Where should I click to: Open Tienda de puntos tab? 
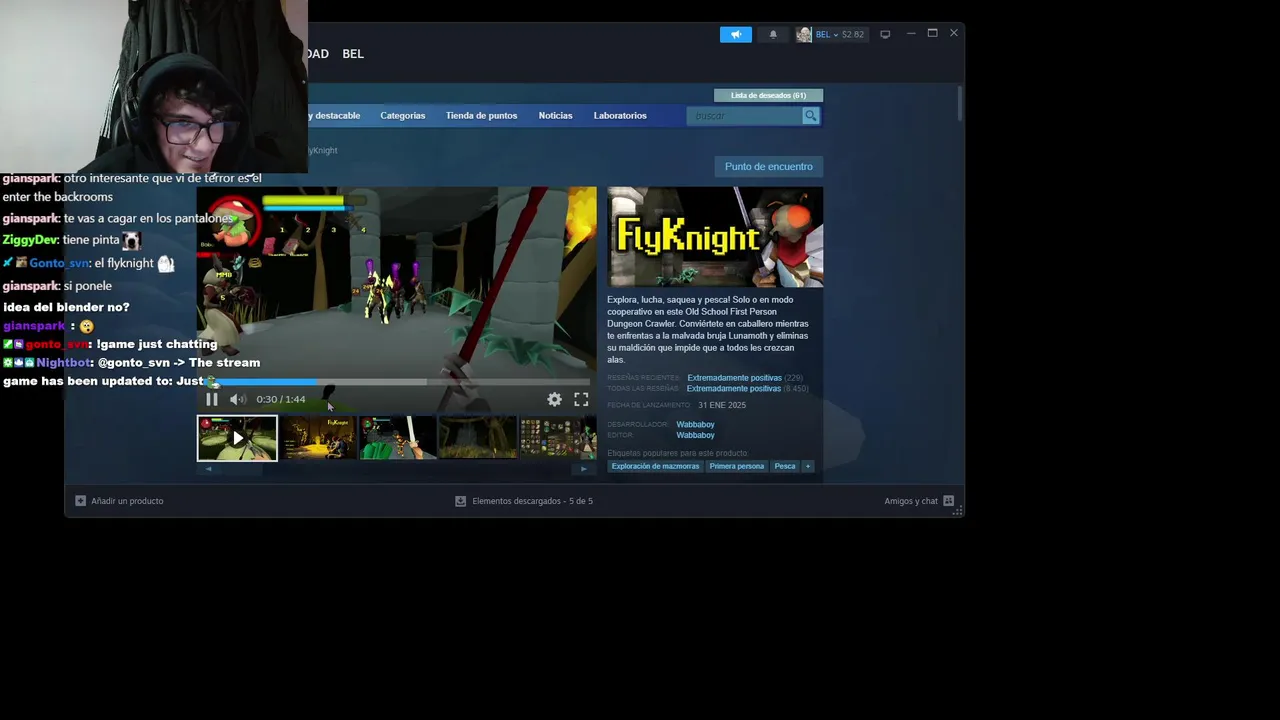481,116
